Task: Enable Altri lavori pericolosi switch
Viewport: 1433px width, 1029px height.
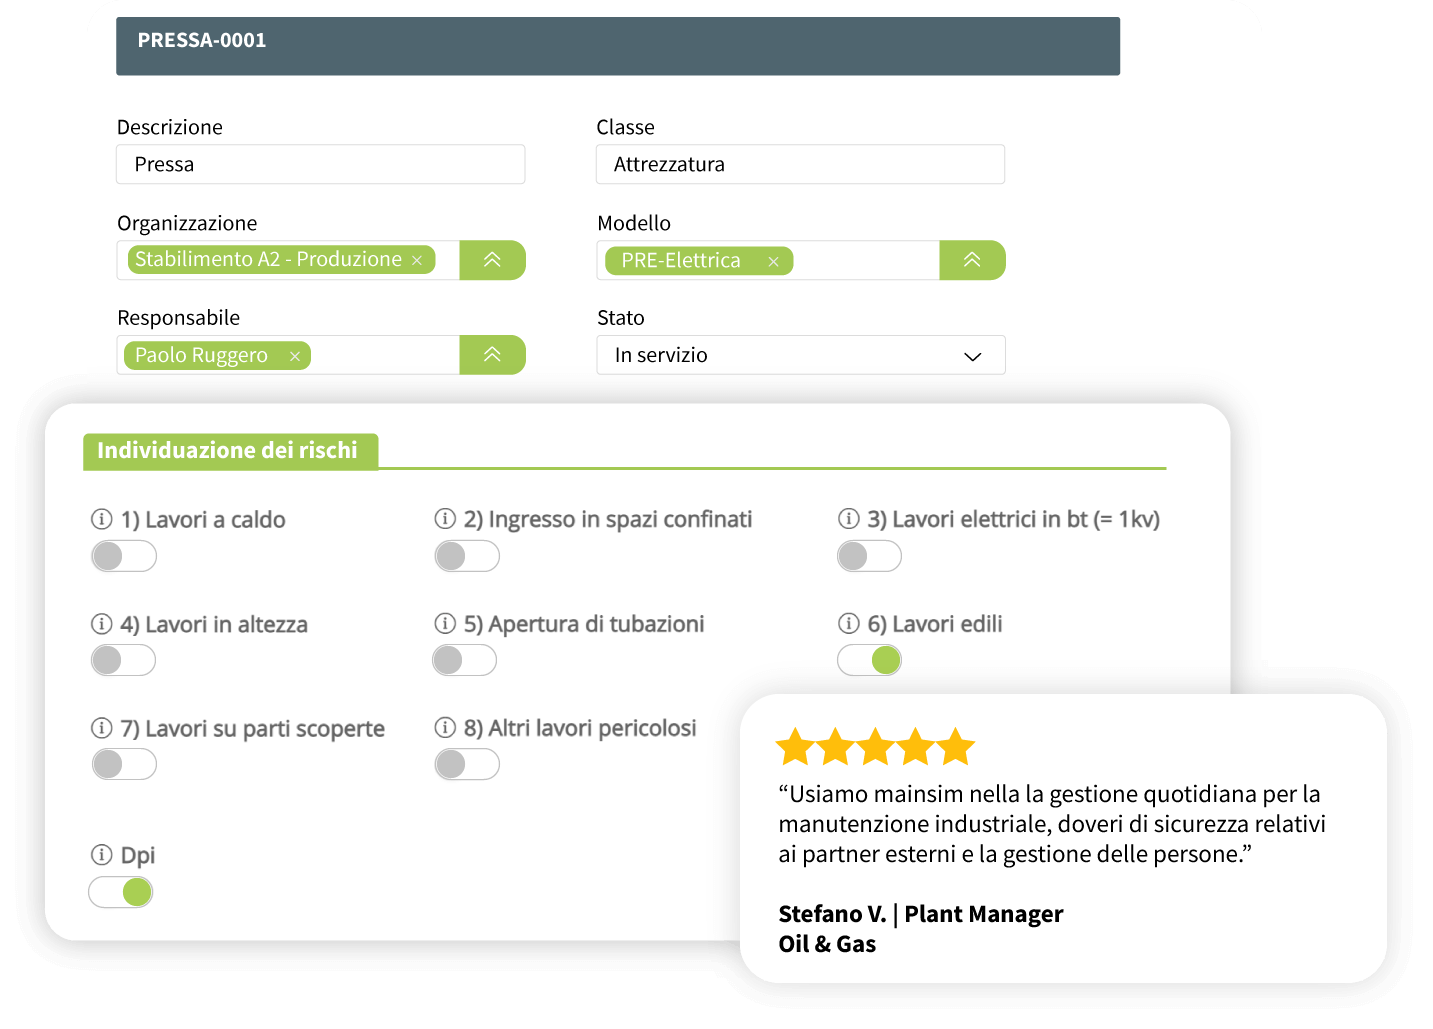Action: pos(467,764)
